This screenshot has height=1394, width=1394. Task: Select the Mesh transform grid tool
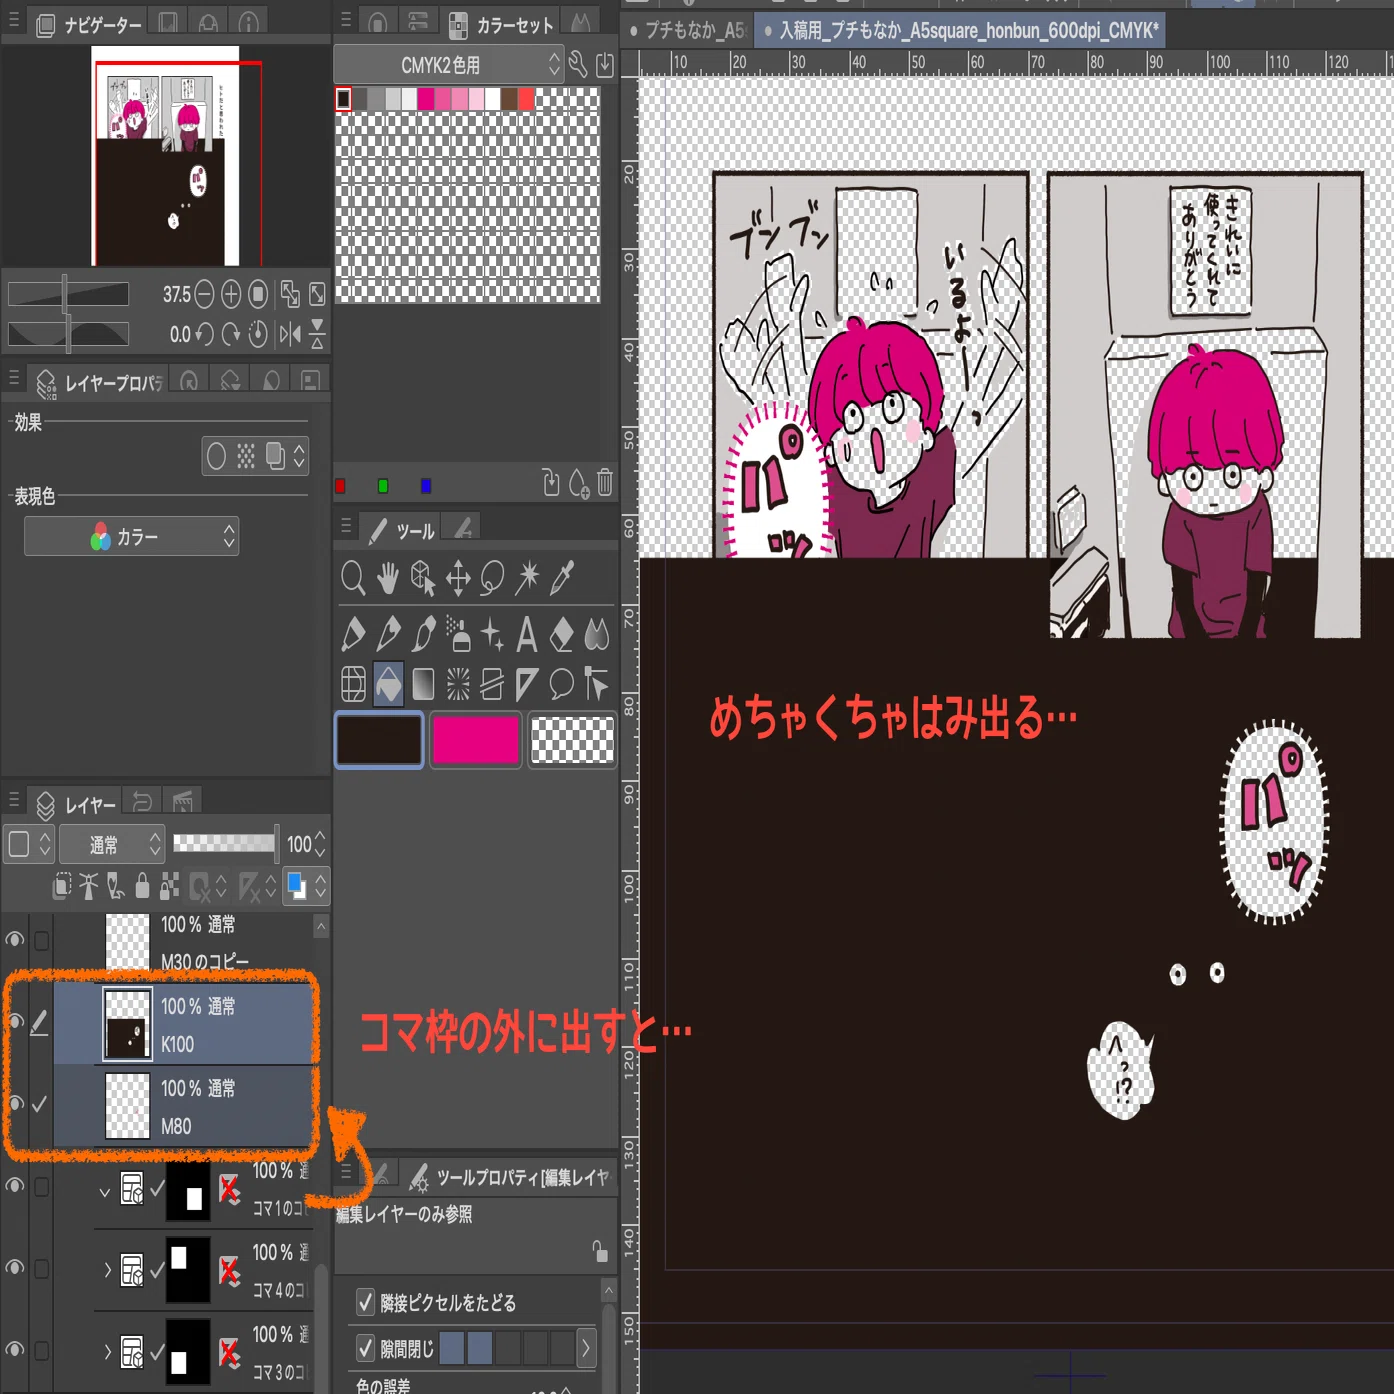coord(353,684)
